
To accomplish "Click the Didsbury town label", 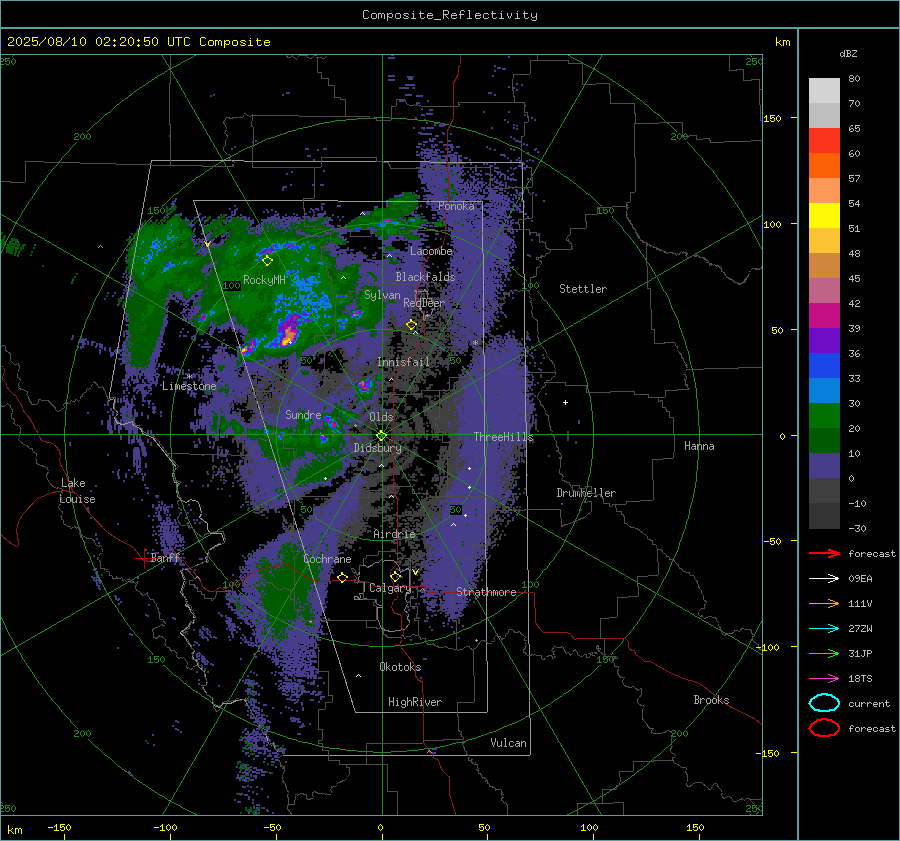I will tap(377, 448).
